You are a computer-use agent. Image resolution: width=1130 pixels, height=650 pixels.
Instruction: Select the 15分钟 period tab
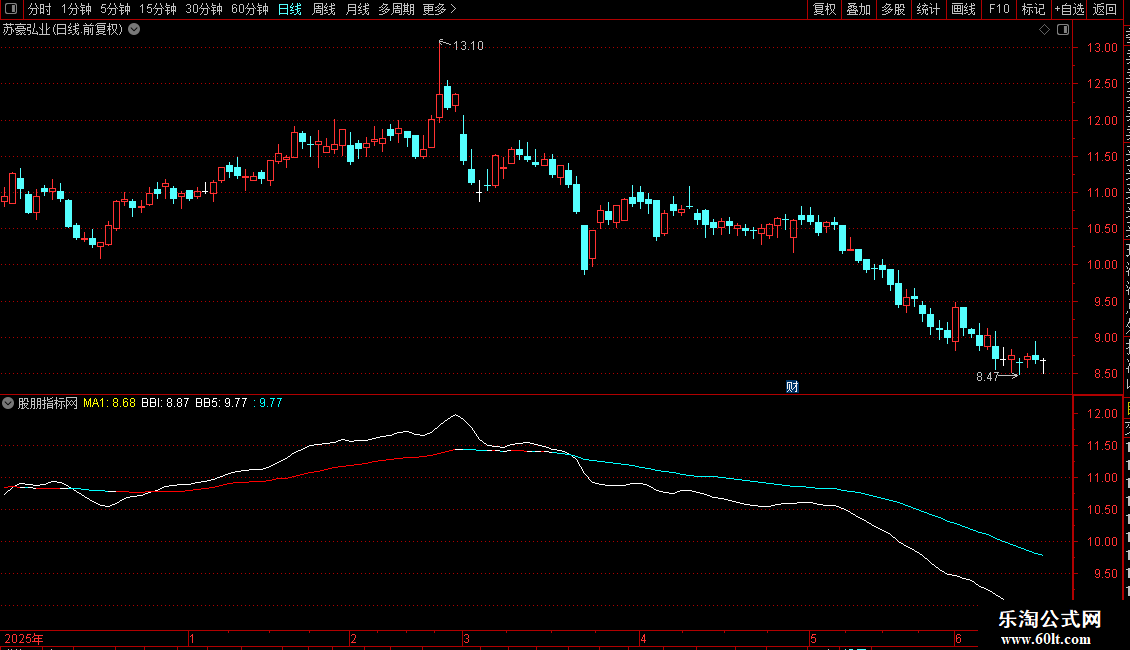coord(158,9)
